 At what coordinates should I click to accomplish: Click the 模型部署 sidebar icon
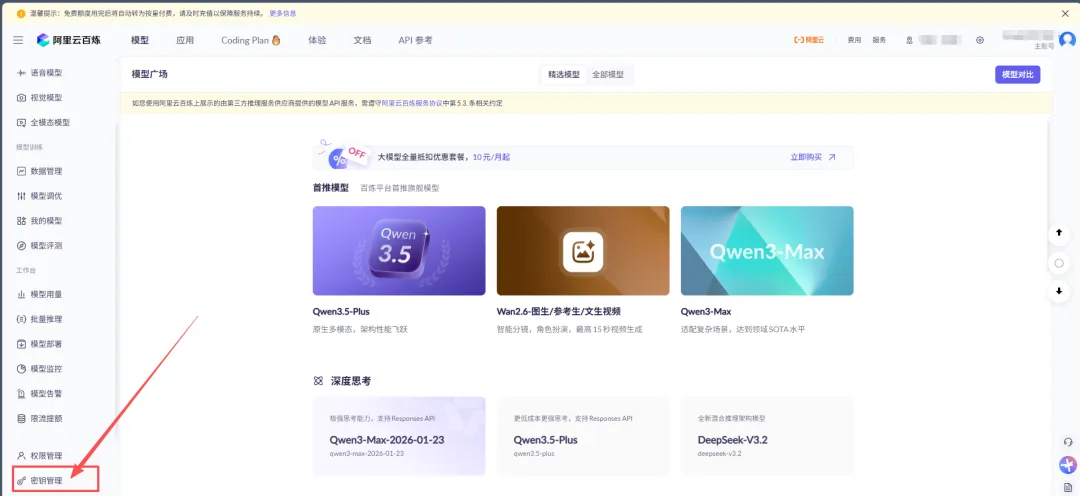[21, 344]
